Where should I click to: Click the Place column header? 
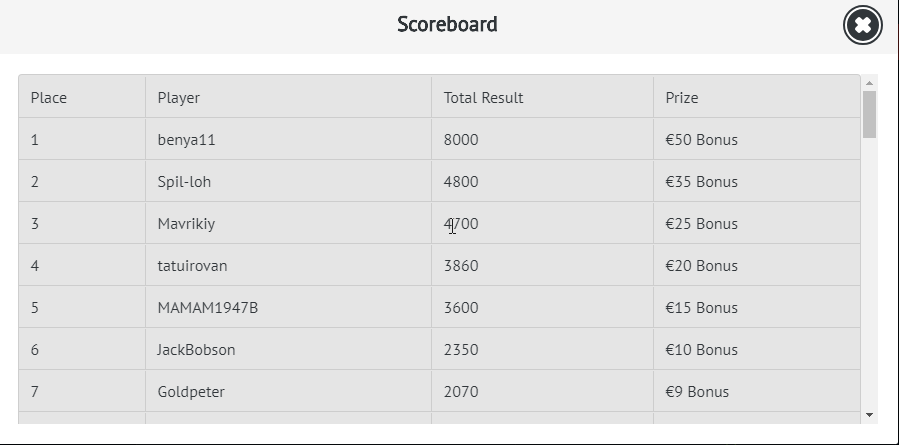tap(49, 98)
